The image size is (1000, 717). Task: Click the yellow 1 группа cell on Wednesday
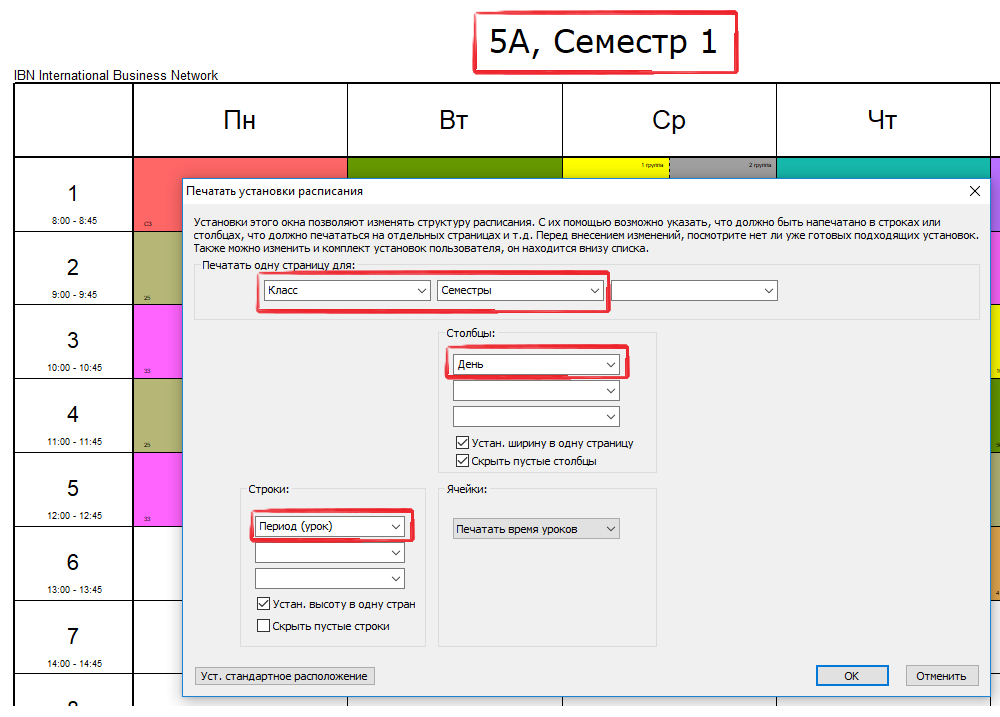tap(615, 166)
